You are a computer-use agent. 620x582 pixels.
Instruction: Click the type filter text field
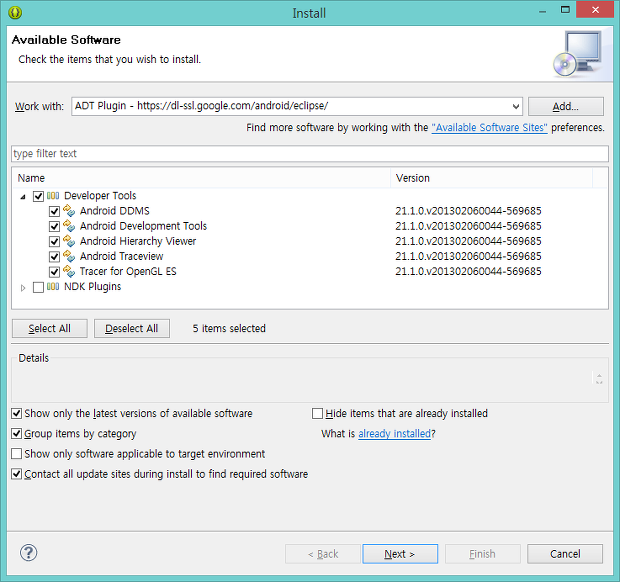[x=310, y=153]
